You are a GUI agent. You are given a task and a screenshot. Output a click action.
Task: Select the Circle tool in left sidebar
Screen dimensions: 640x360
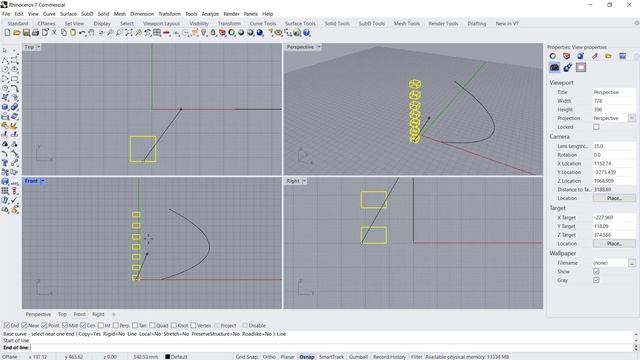pyautogui.click(x=5, y=69)
